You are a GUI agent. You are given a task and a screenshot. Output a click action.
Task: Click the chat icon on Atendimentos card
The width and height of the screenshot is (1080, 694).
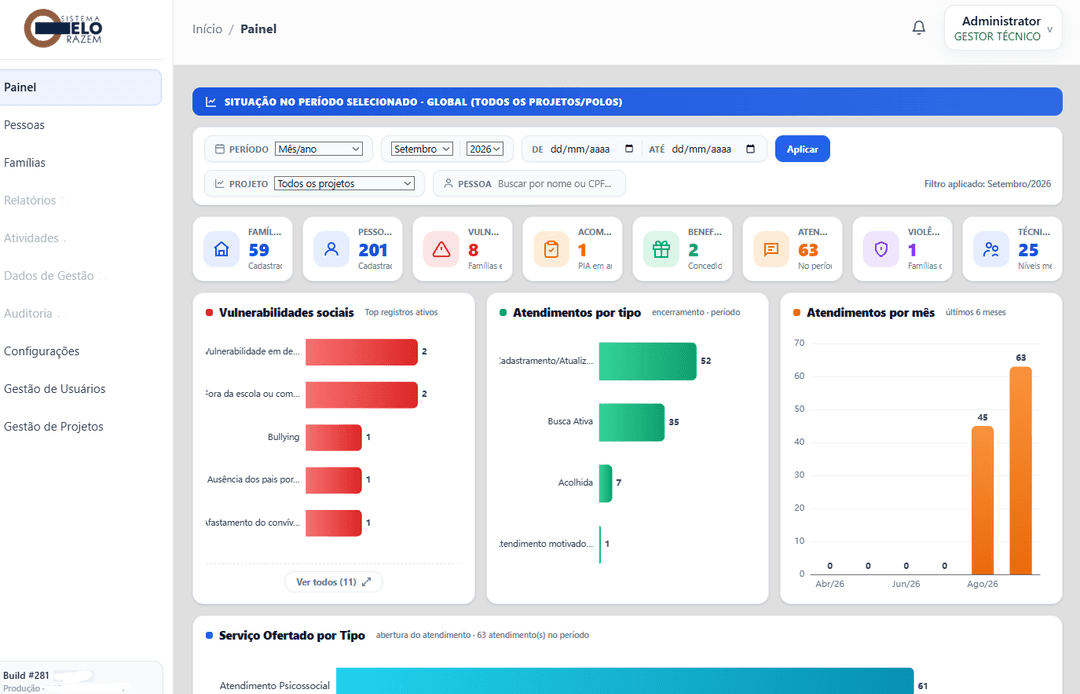(x=771, y=249)
